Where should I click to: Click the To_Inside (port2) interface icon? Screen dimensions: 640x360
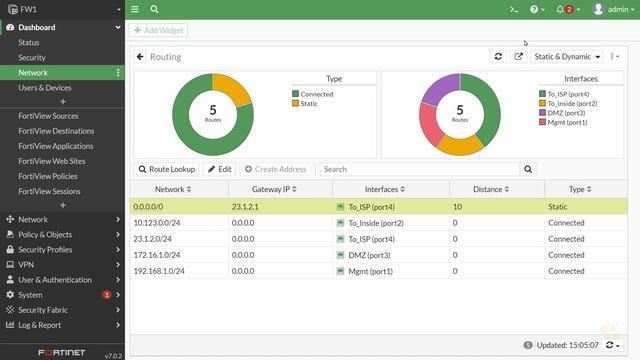[x=340, y=223]
